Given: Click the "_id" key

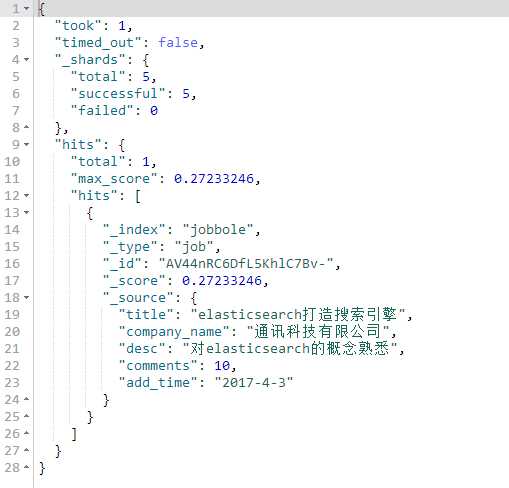Looking at the screenshot, I should tap(122, 264).
